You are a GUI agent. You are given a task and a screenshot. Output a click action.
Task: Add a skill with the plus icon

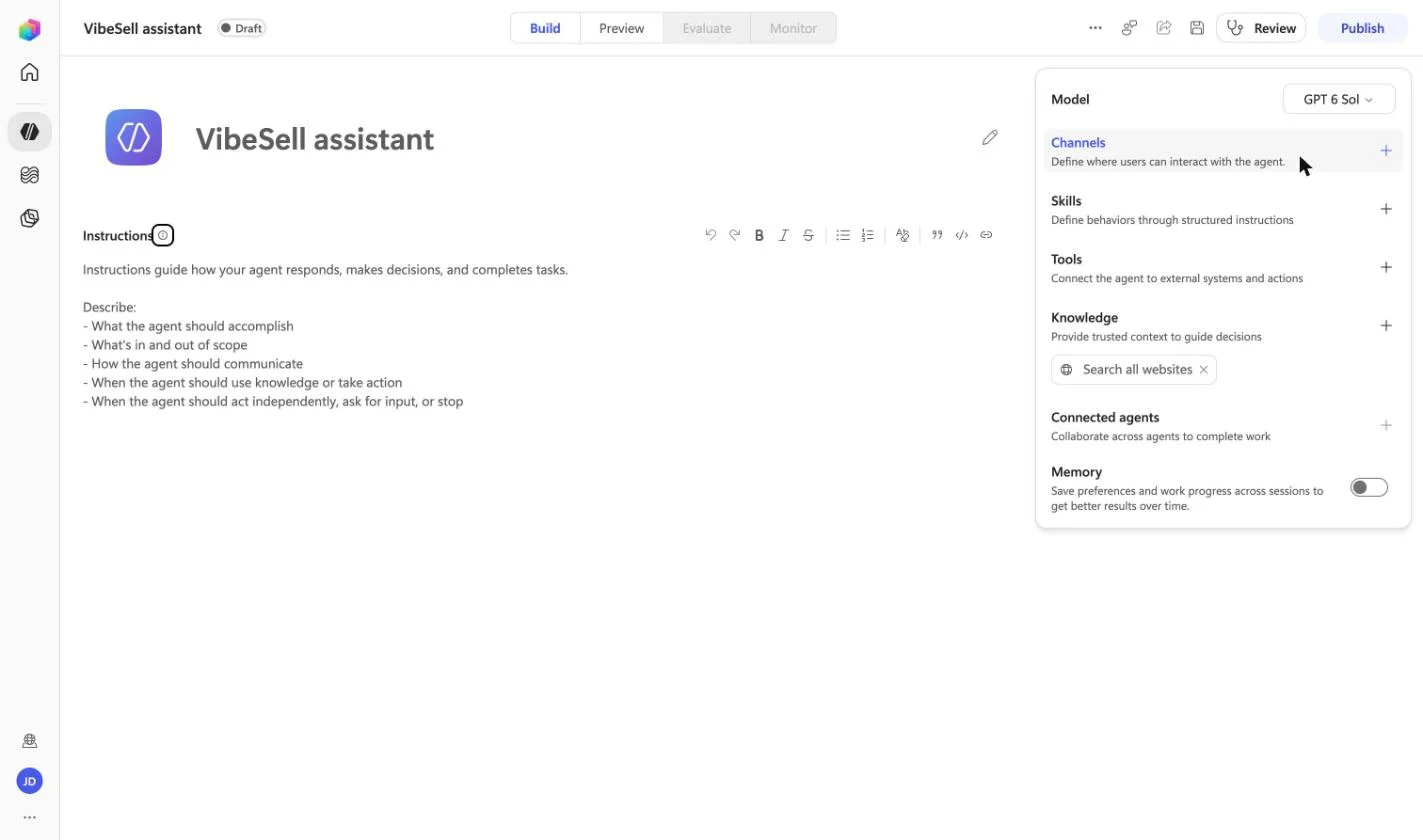coord(1386,209)
